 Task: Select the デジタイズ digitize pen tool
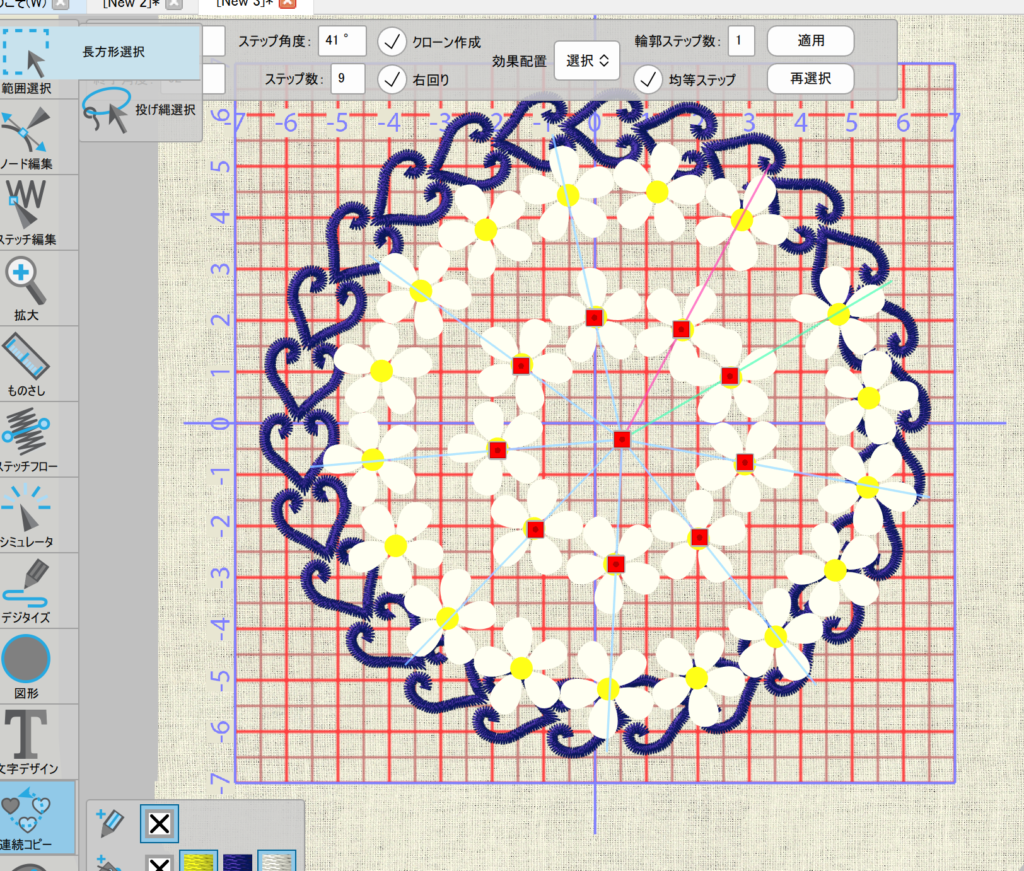39,591
